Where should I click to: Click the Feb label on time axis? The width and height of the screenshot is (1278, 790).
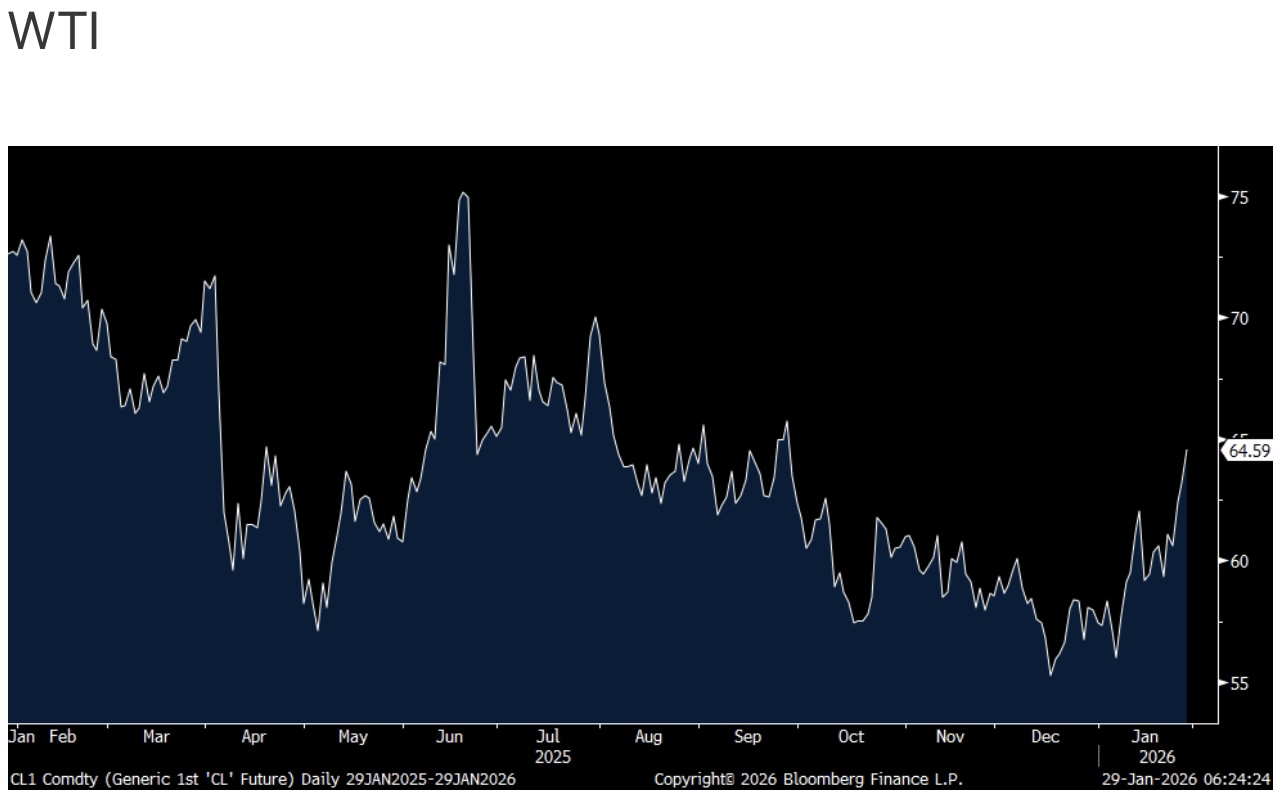tap(62, 737)
